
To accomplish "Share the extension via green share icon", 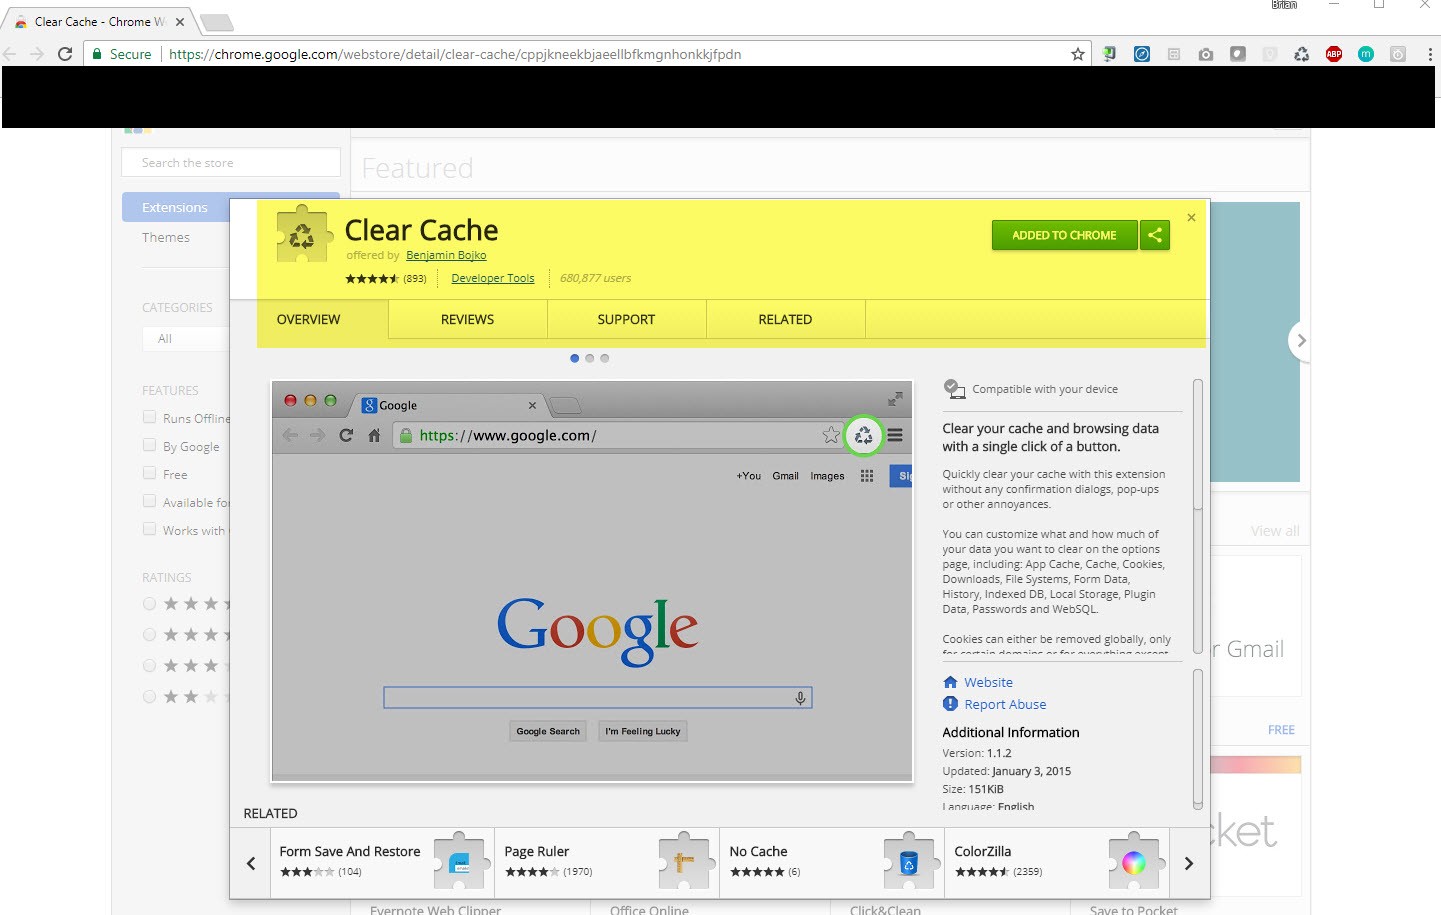I will [x=1155, y=235].
